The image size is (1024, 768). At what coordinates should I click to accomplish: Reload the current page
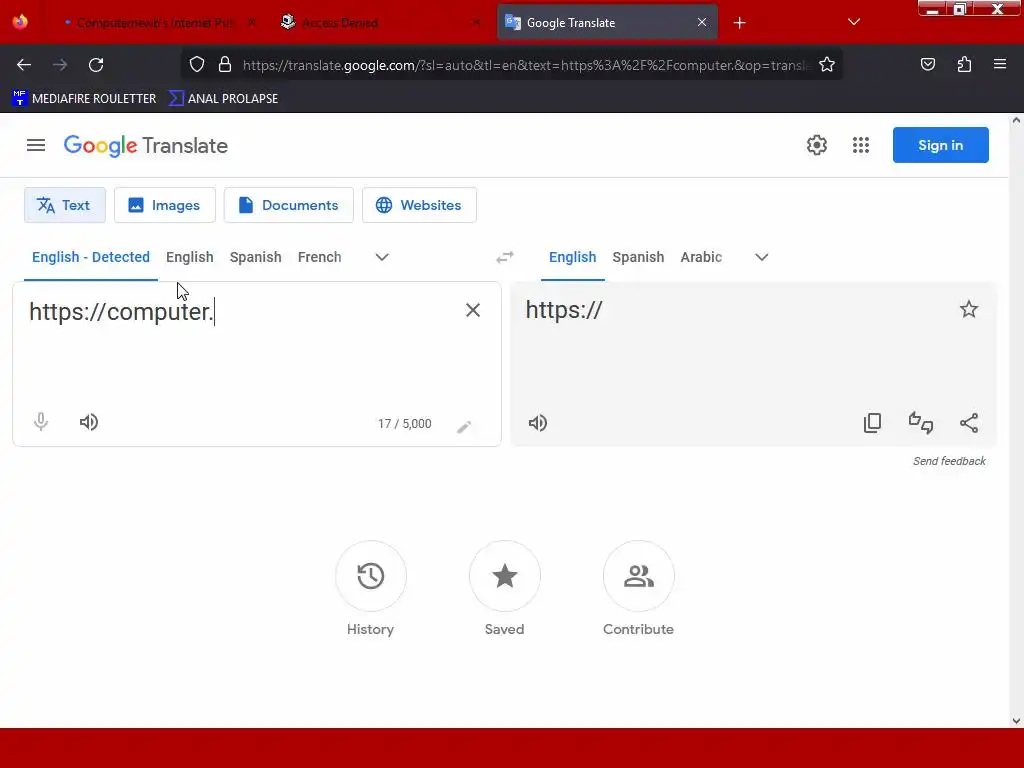(x=96, y=65)
